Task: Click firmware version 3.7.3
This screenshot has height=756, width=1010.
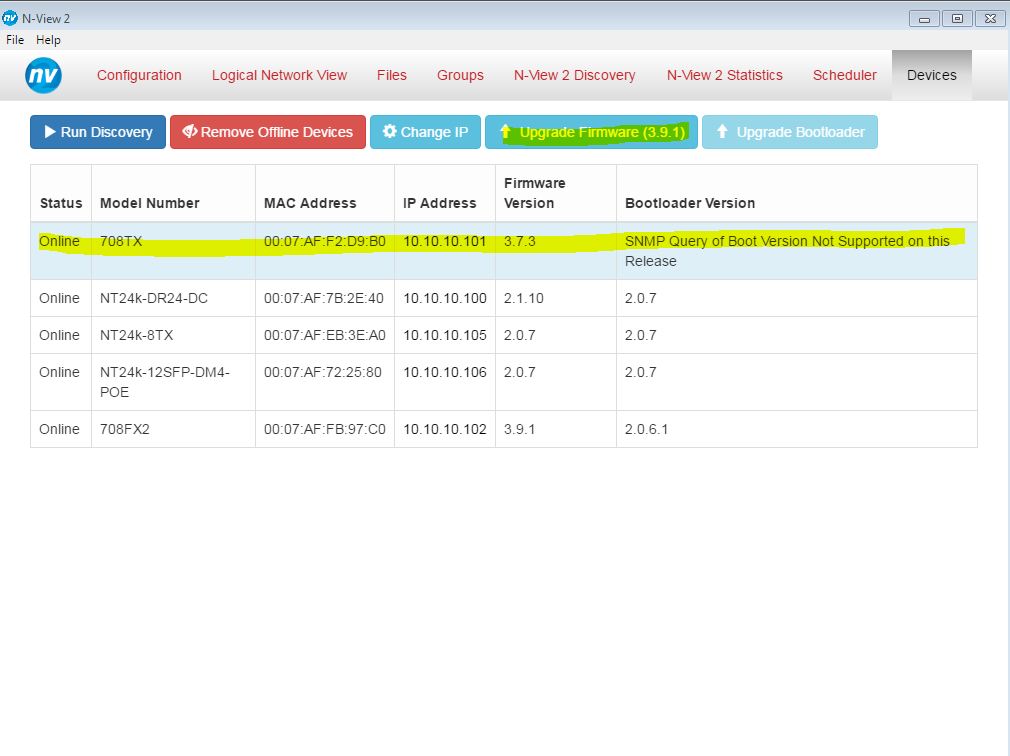Action: tap(520, 241)
